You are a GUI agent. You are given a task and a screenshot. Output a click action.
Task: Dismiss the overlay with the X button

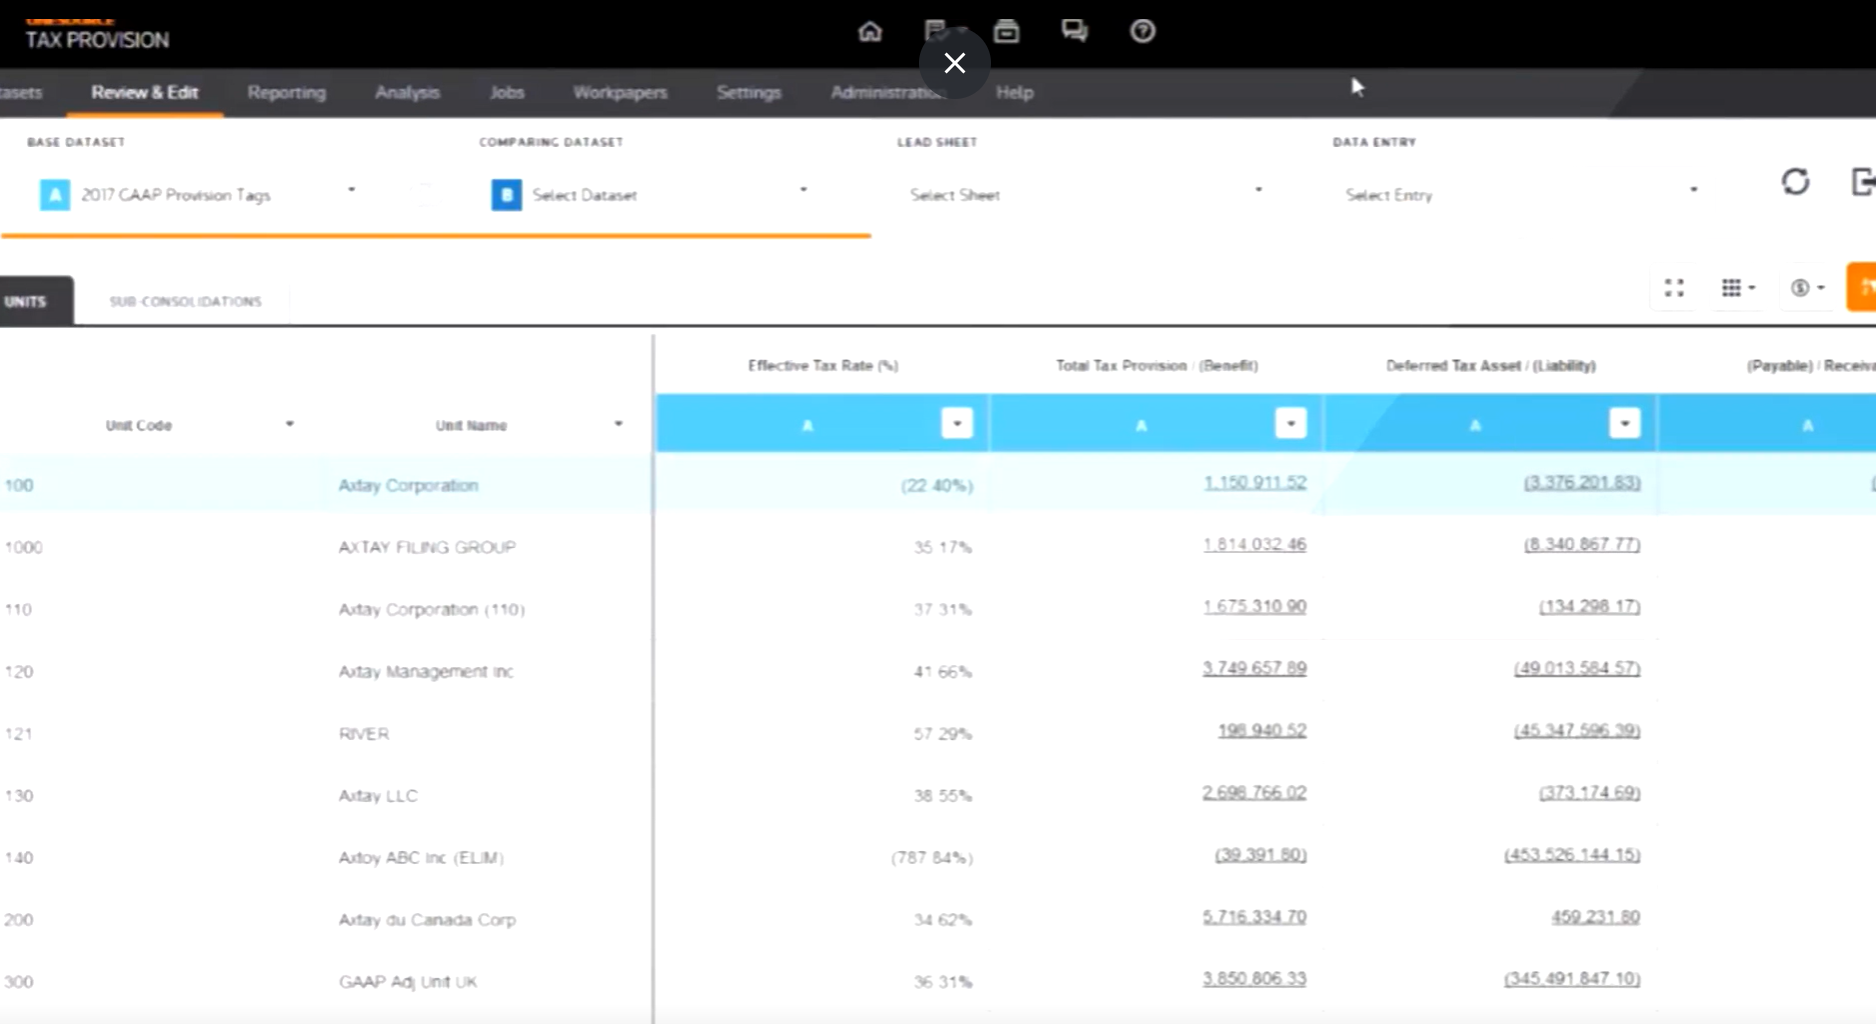point(954,63)
